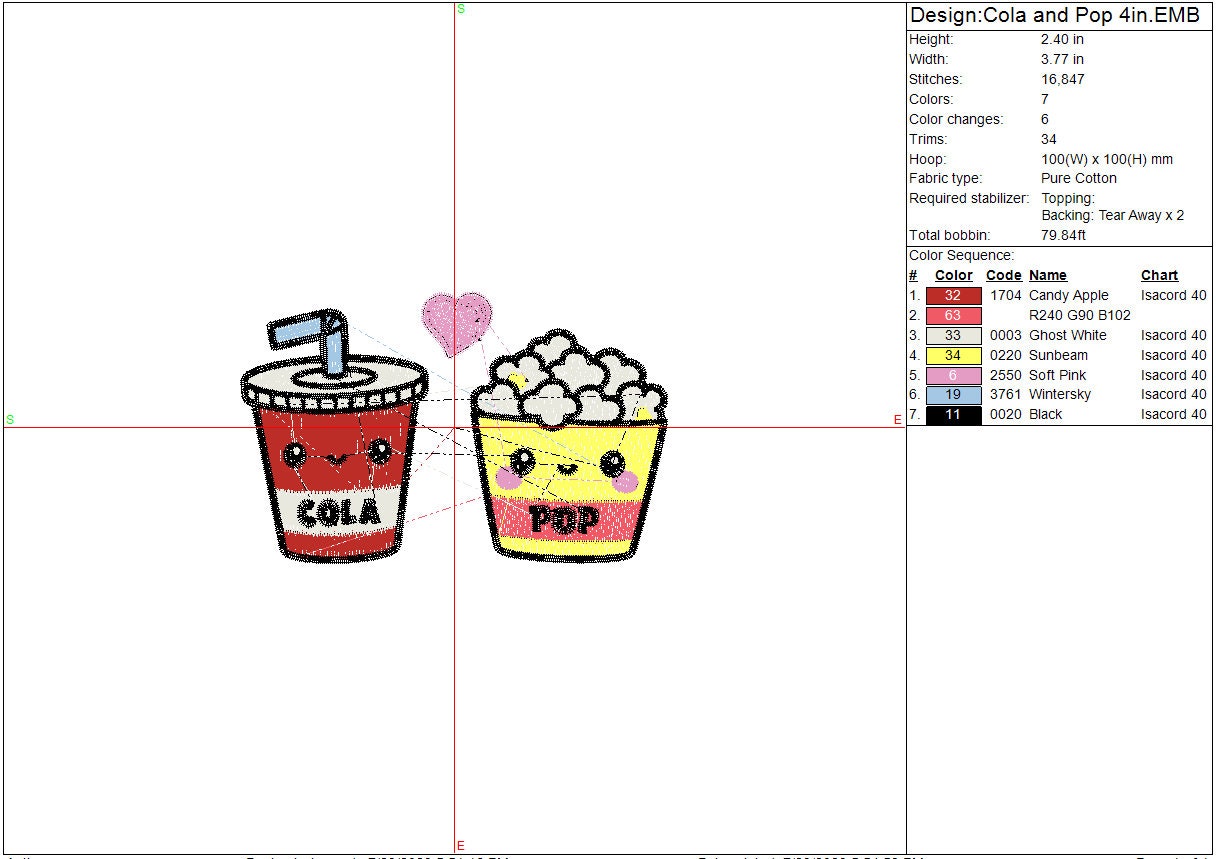
Task: Click the Candy Apple color swatch 32
Action: (953, 296)
